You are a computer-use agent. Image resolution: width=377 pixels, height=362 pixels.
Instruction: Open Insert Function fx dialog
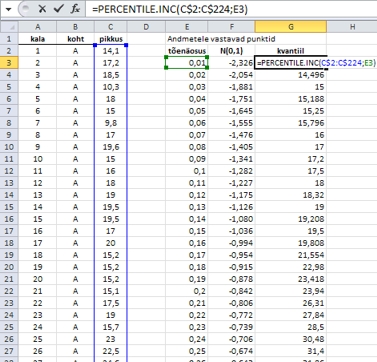coord(75,9)
